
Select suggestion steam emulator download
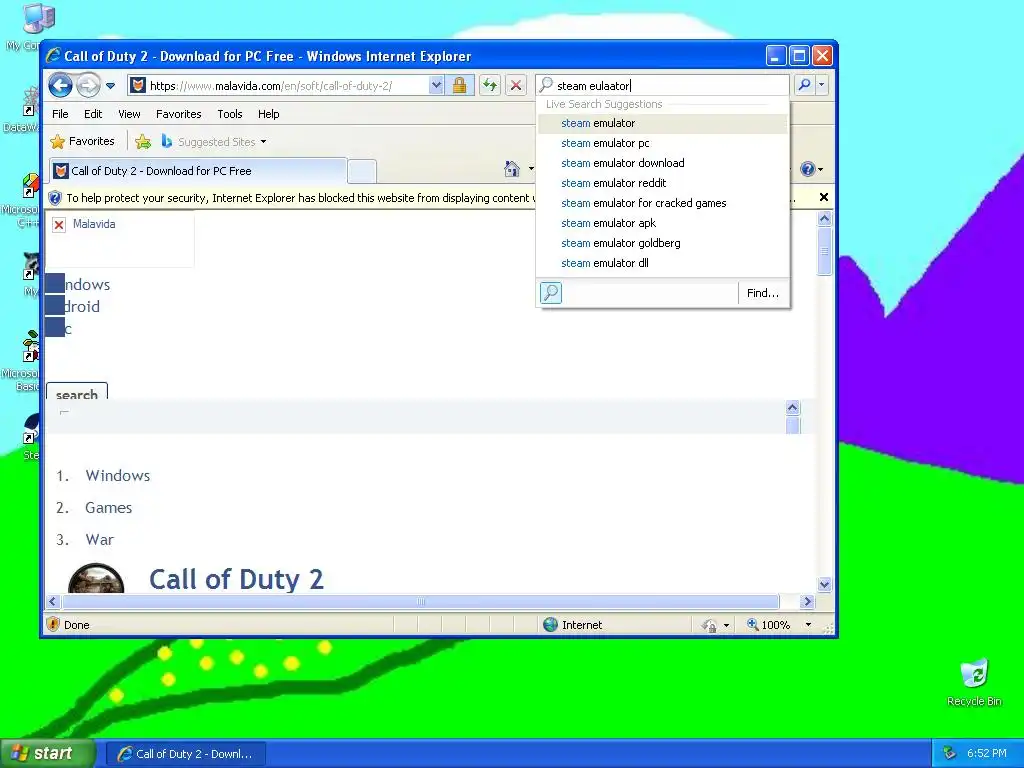[x=662, y=163]
